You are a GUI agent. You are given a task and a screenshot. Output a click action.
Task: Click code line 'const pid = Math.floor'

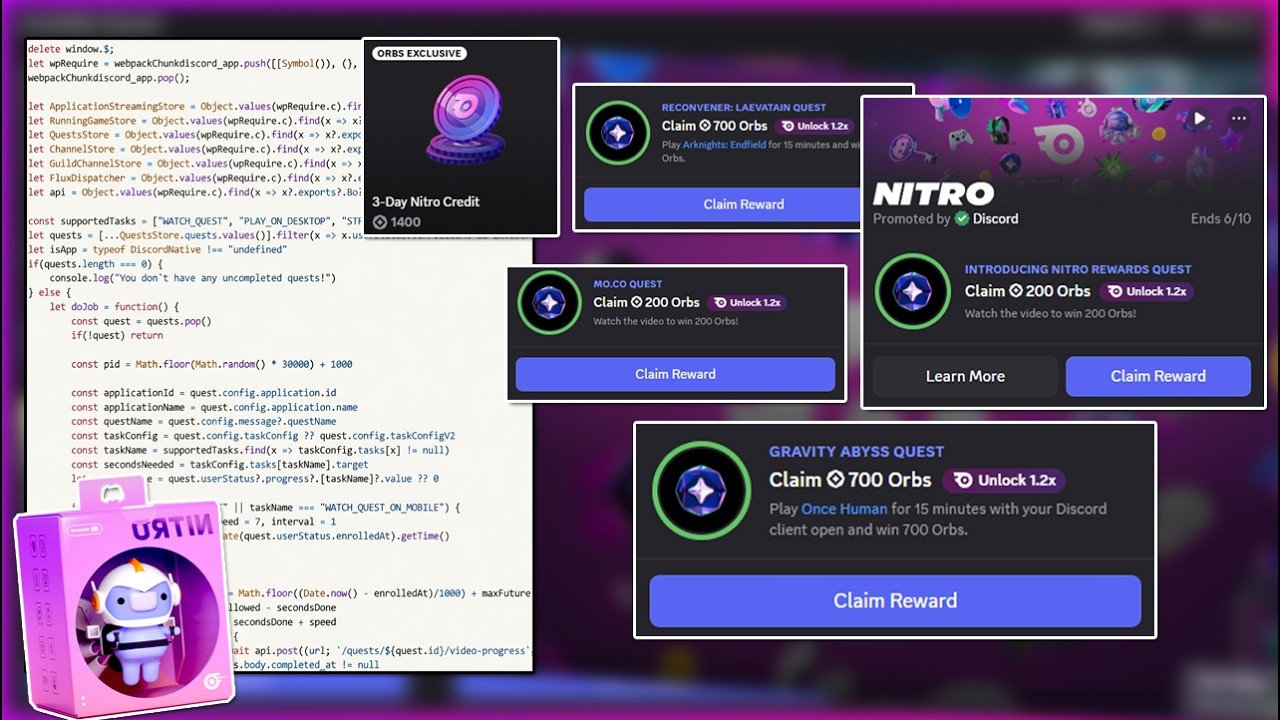point(211,364)
